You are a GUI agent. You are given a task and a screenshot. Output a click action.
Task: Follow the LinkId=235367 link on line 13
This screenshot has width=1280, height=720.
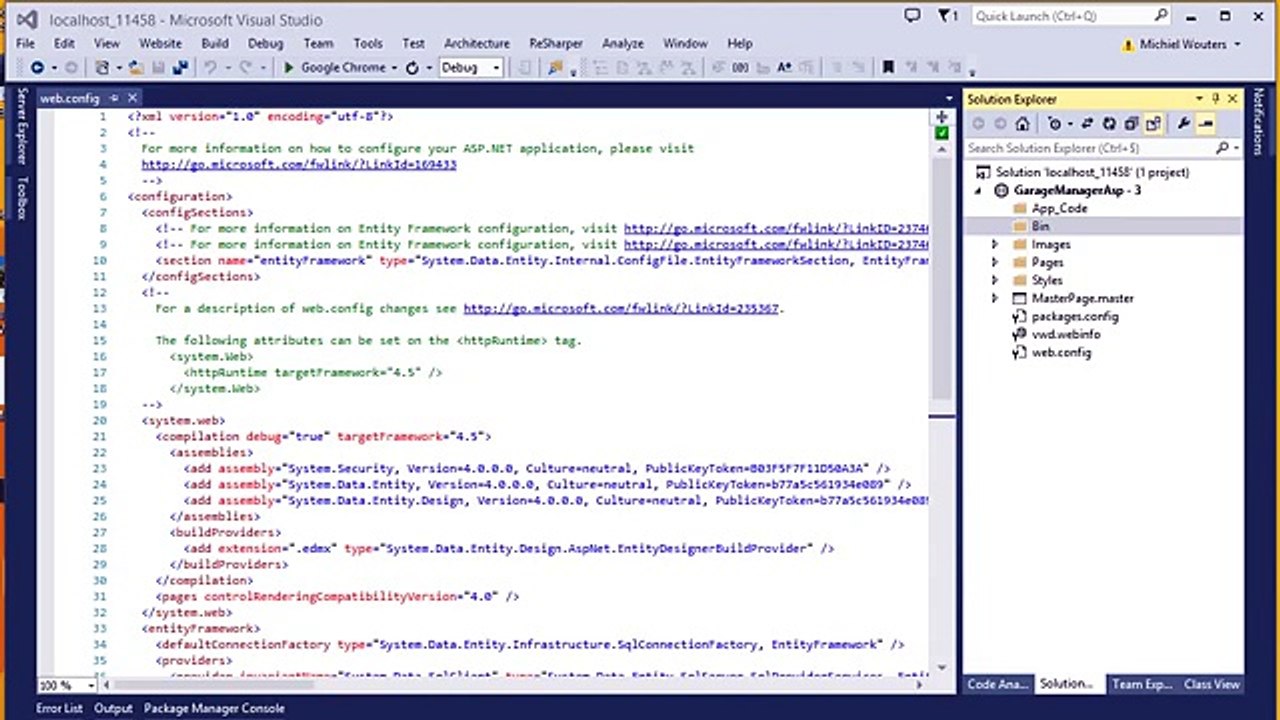point(620,308)
